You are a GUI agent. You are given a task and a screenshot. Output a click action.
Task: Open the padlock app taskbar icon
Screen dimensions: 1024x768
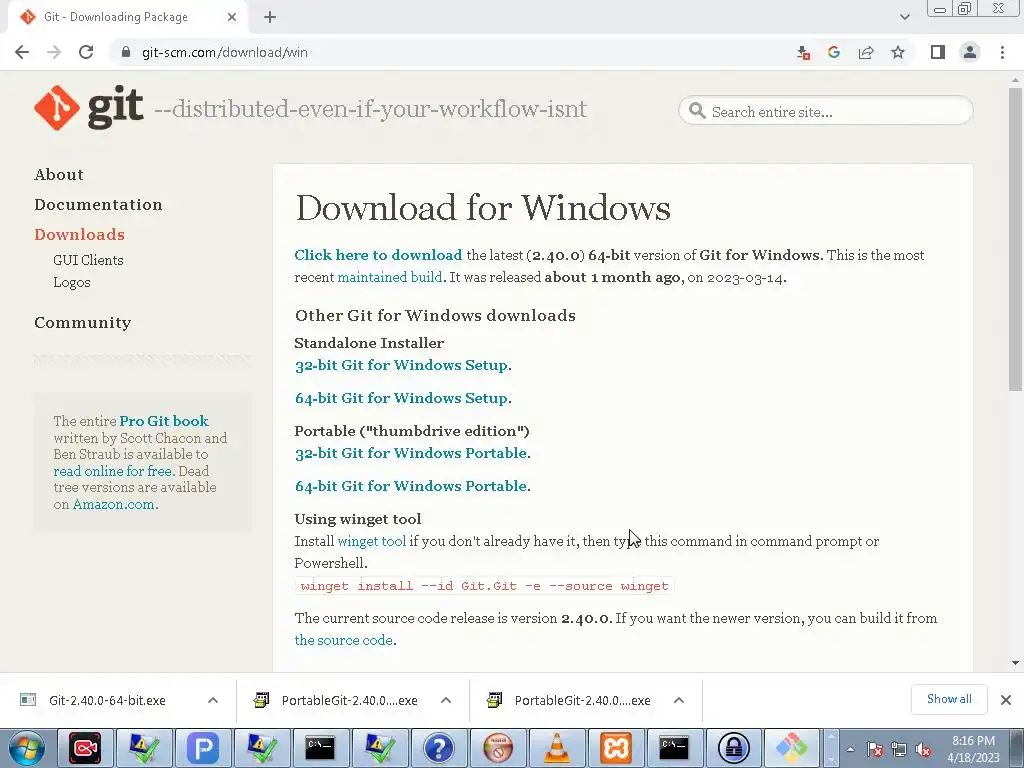pos(733,748)
